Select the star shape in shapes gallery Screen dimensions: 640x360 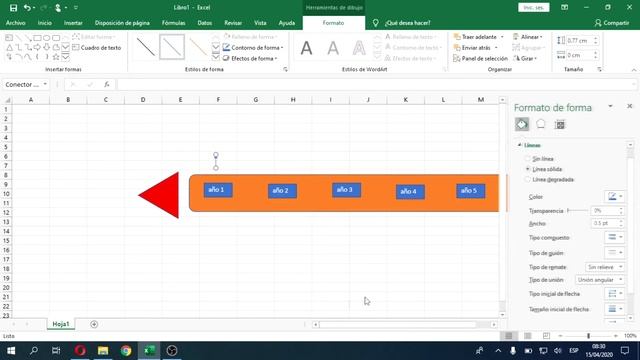(56, 57)
